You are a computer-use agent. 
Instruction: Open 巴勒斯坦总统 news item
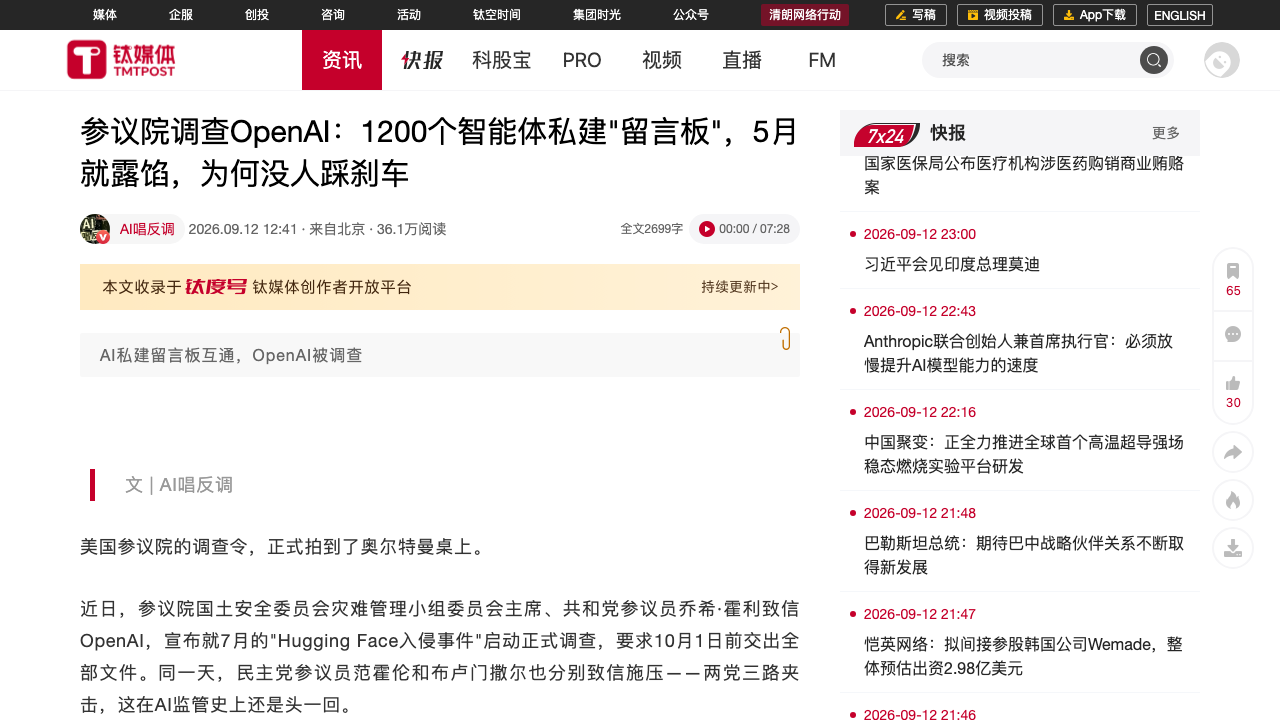coord(1024,555)
